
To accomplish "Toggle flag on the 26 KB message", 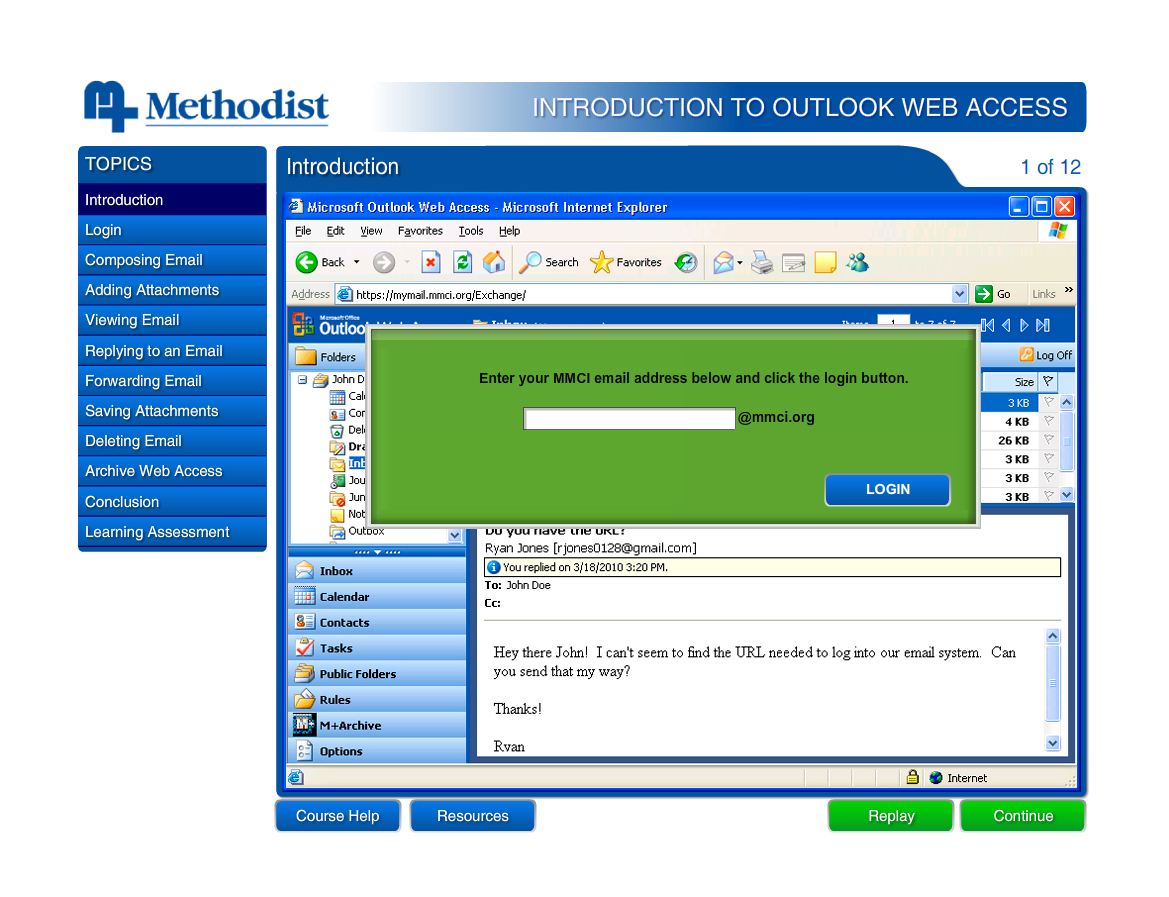I will [1049, 440].
